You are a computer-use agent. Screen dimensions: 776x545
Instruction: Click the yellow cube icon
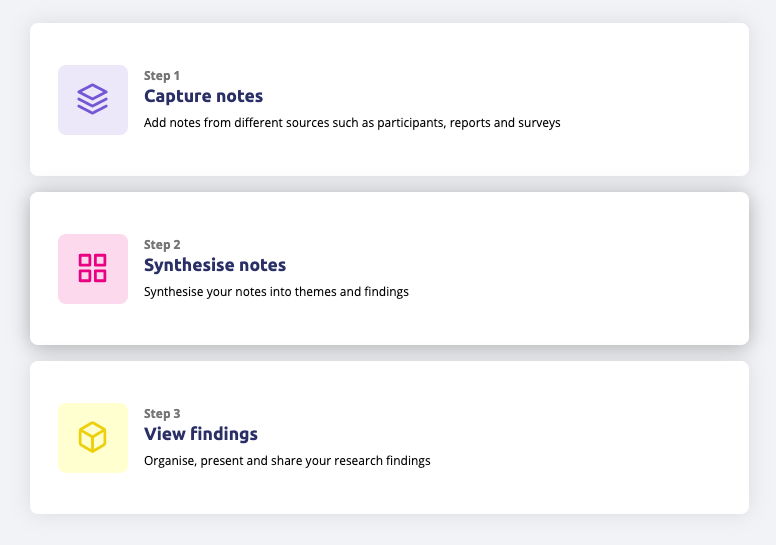(x=93, y=437)
